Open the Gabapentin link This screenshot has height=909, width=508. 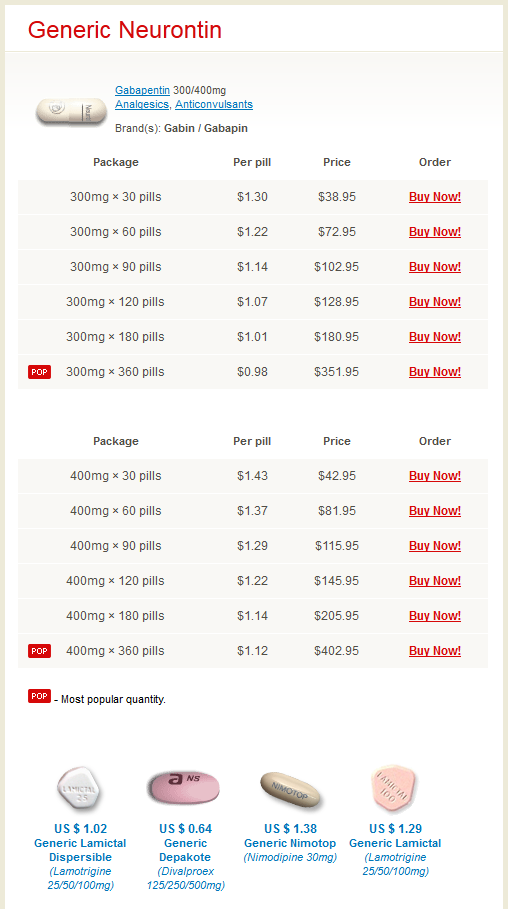(143, 90)
